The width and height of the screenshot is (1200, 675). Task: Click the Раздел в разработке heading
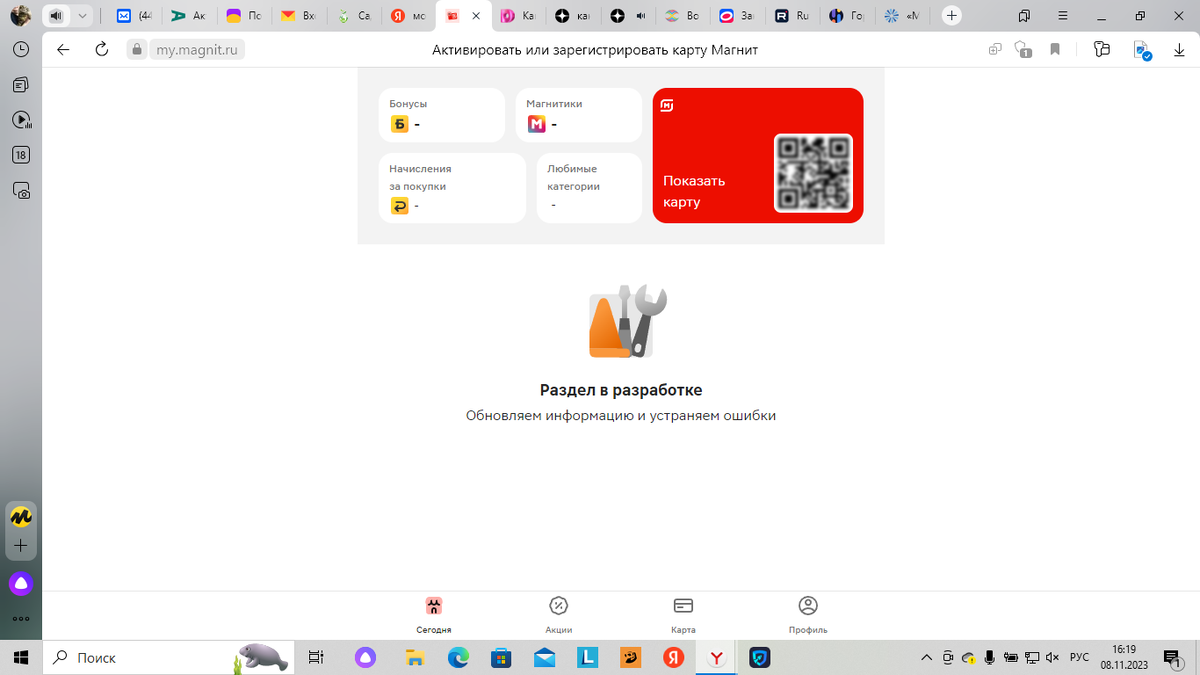(x=621, y=390)
